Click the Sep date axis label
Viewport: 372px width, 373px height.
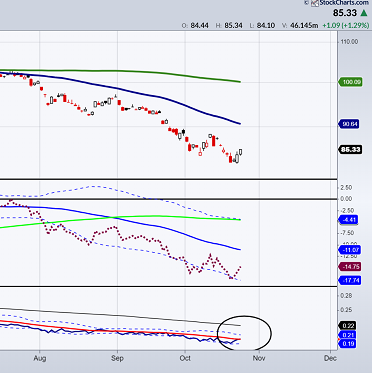117,359
